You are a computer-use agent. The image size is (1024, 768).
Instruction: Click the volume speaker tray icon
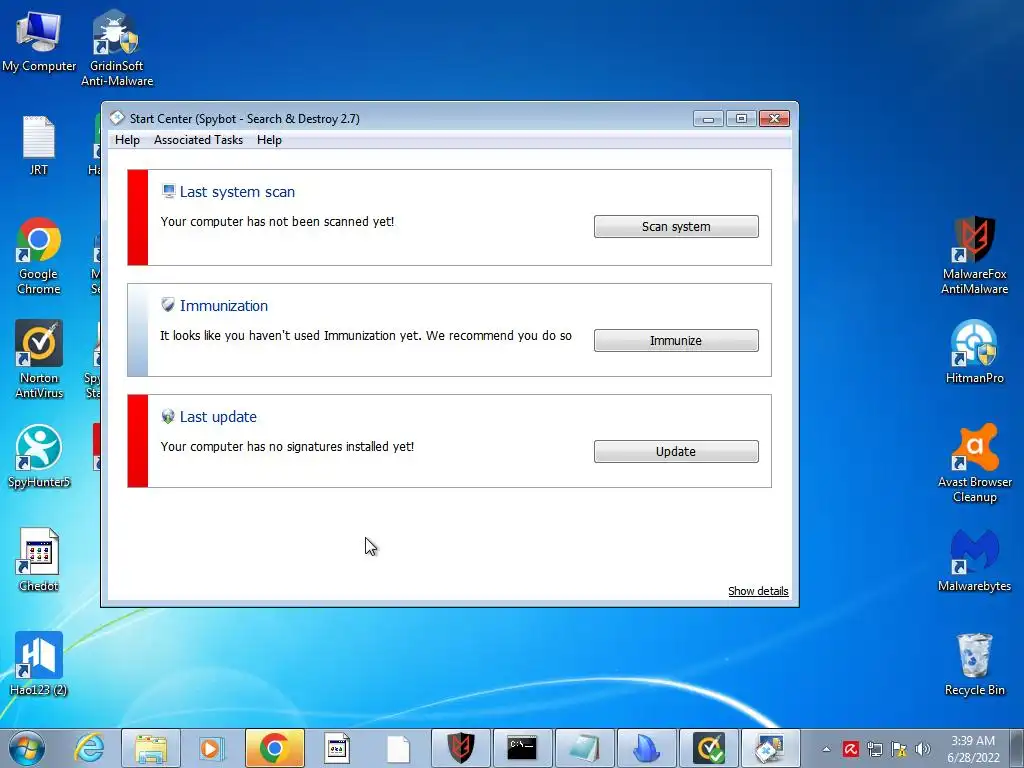(x=923, y=749)
